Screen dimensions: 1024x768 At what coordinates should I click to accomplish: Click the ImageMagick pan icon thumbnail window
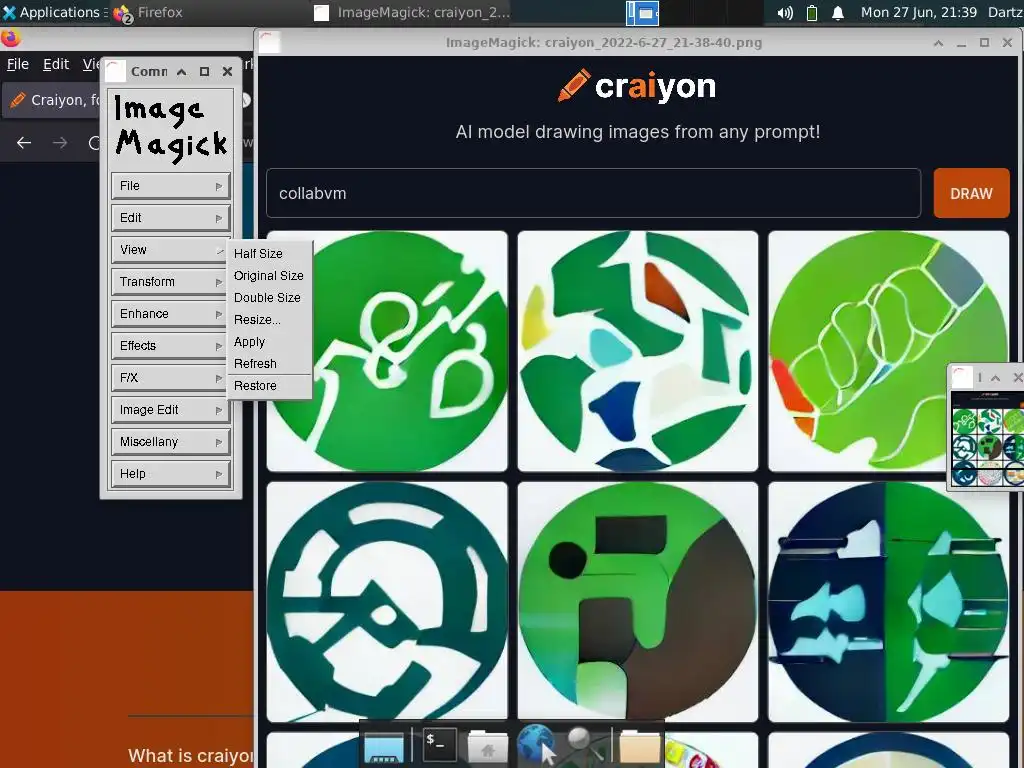[x=987, y=438]
